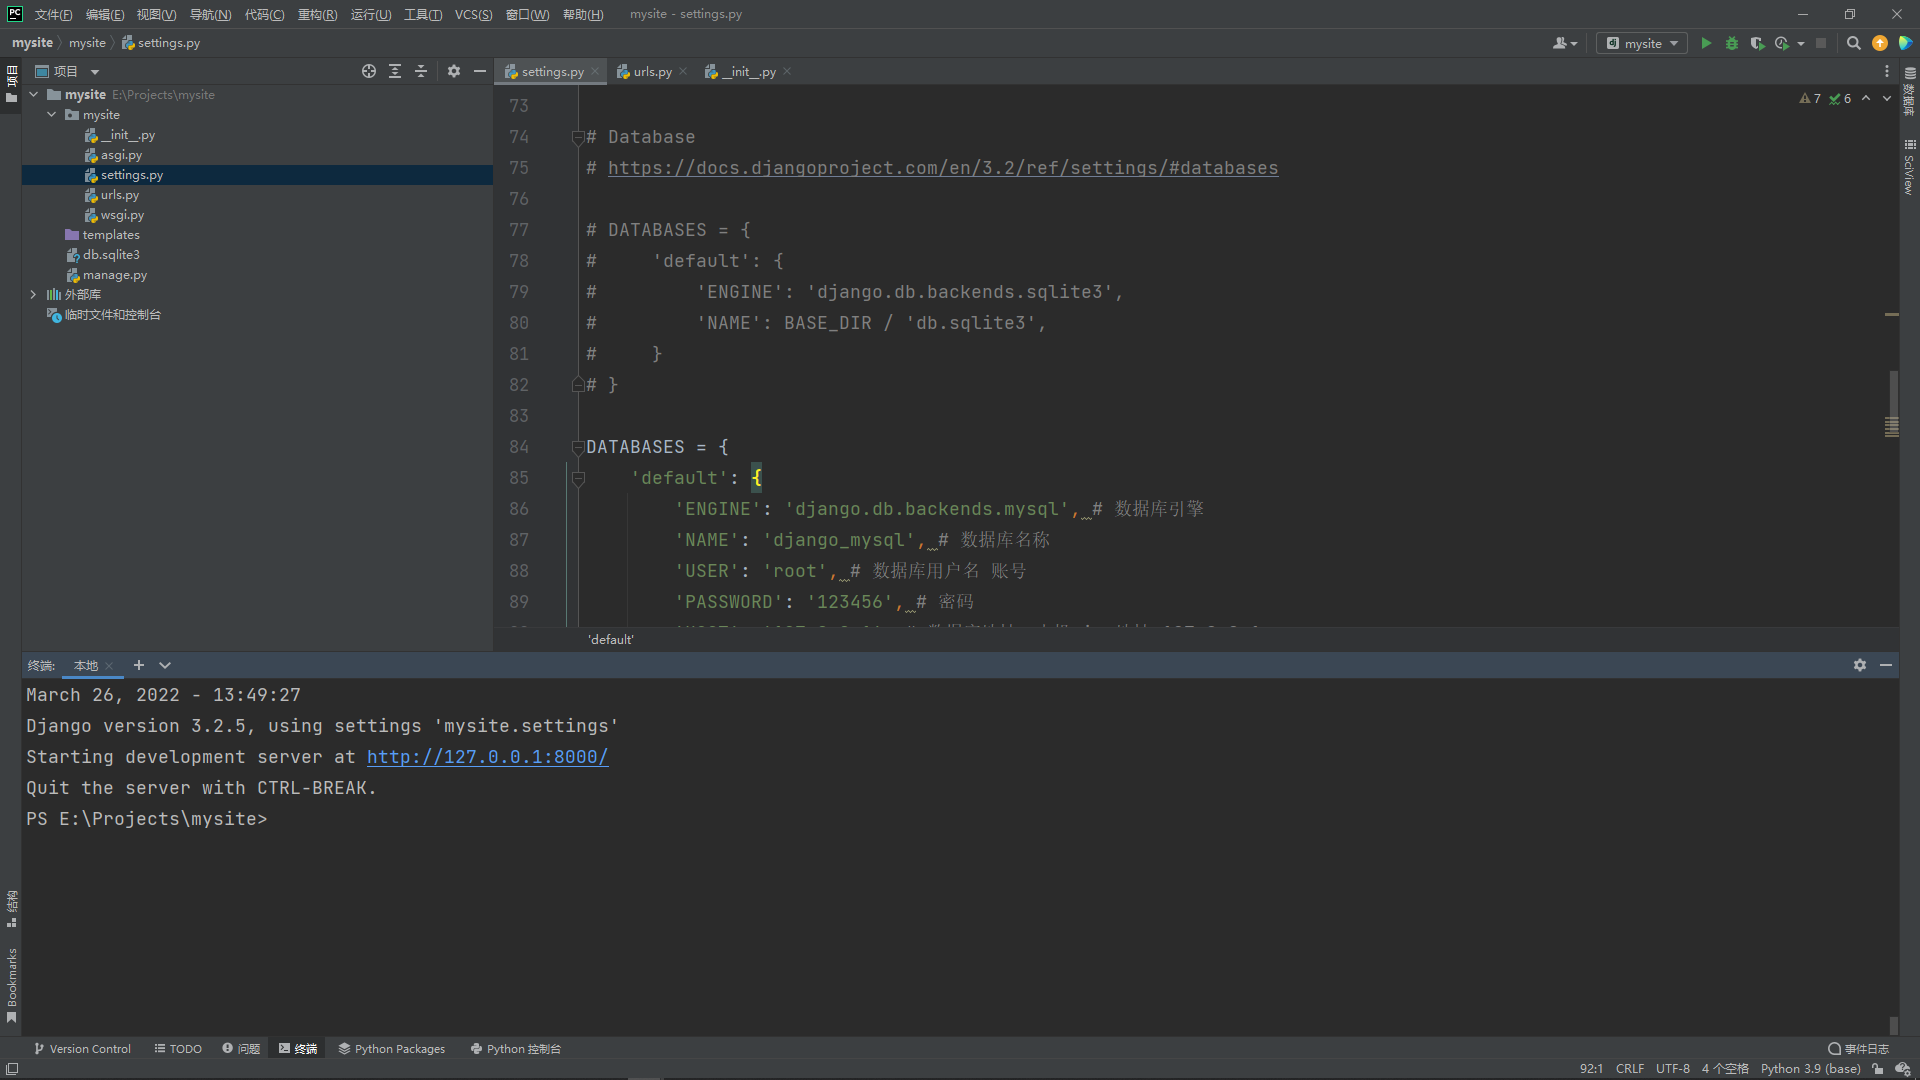This screenshot has width=1920, height=1080.
Task: Stop the running process
Action: (1821, 43)
